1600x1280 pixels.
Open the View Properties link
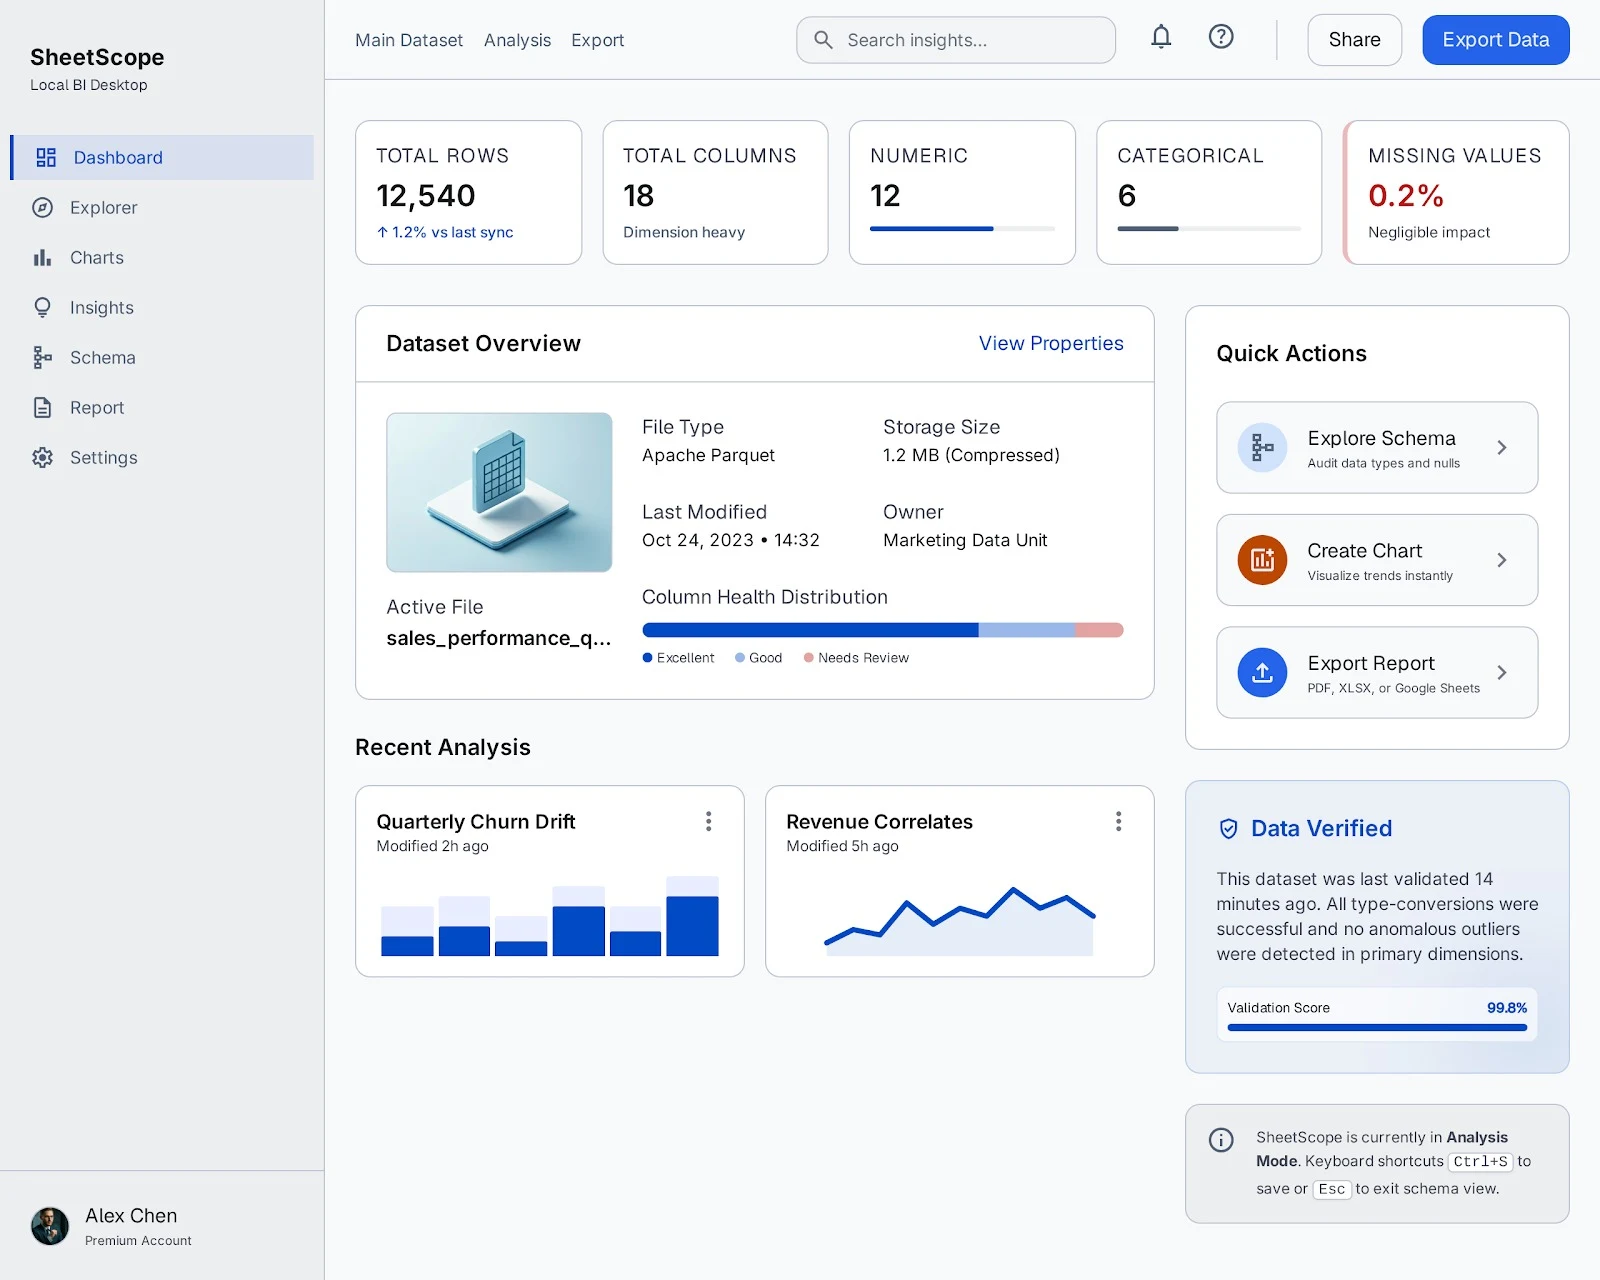1051,343
